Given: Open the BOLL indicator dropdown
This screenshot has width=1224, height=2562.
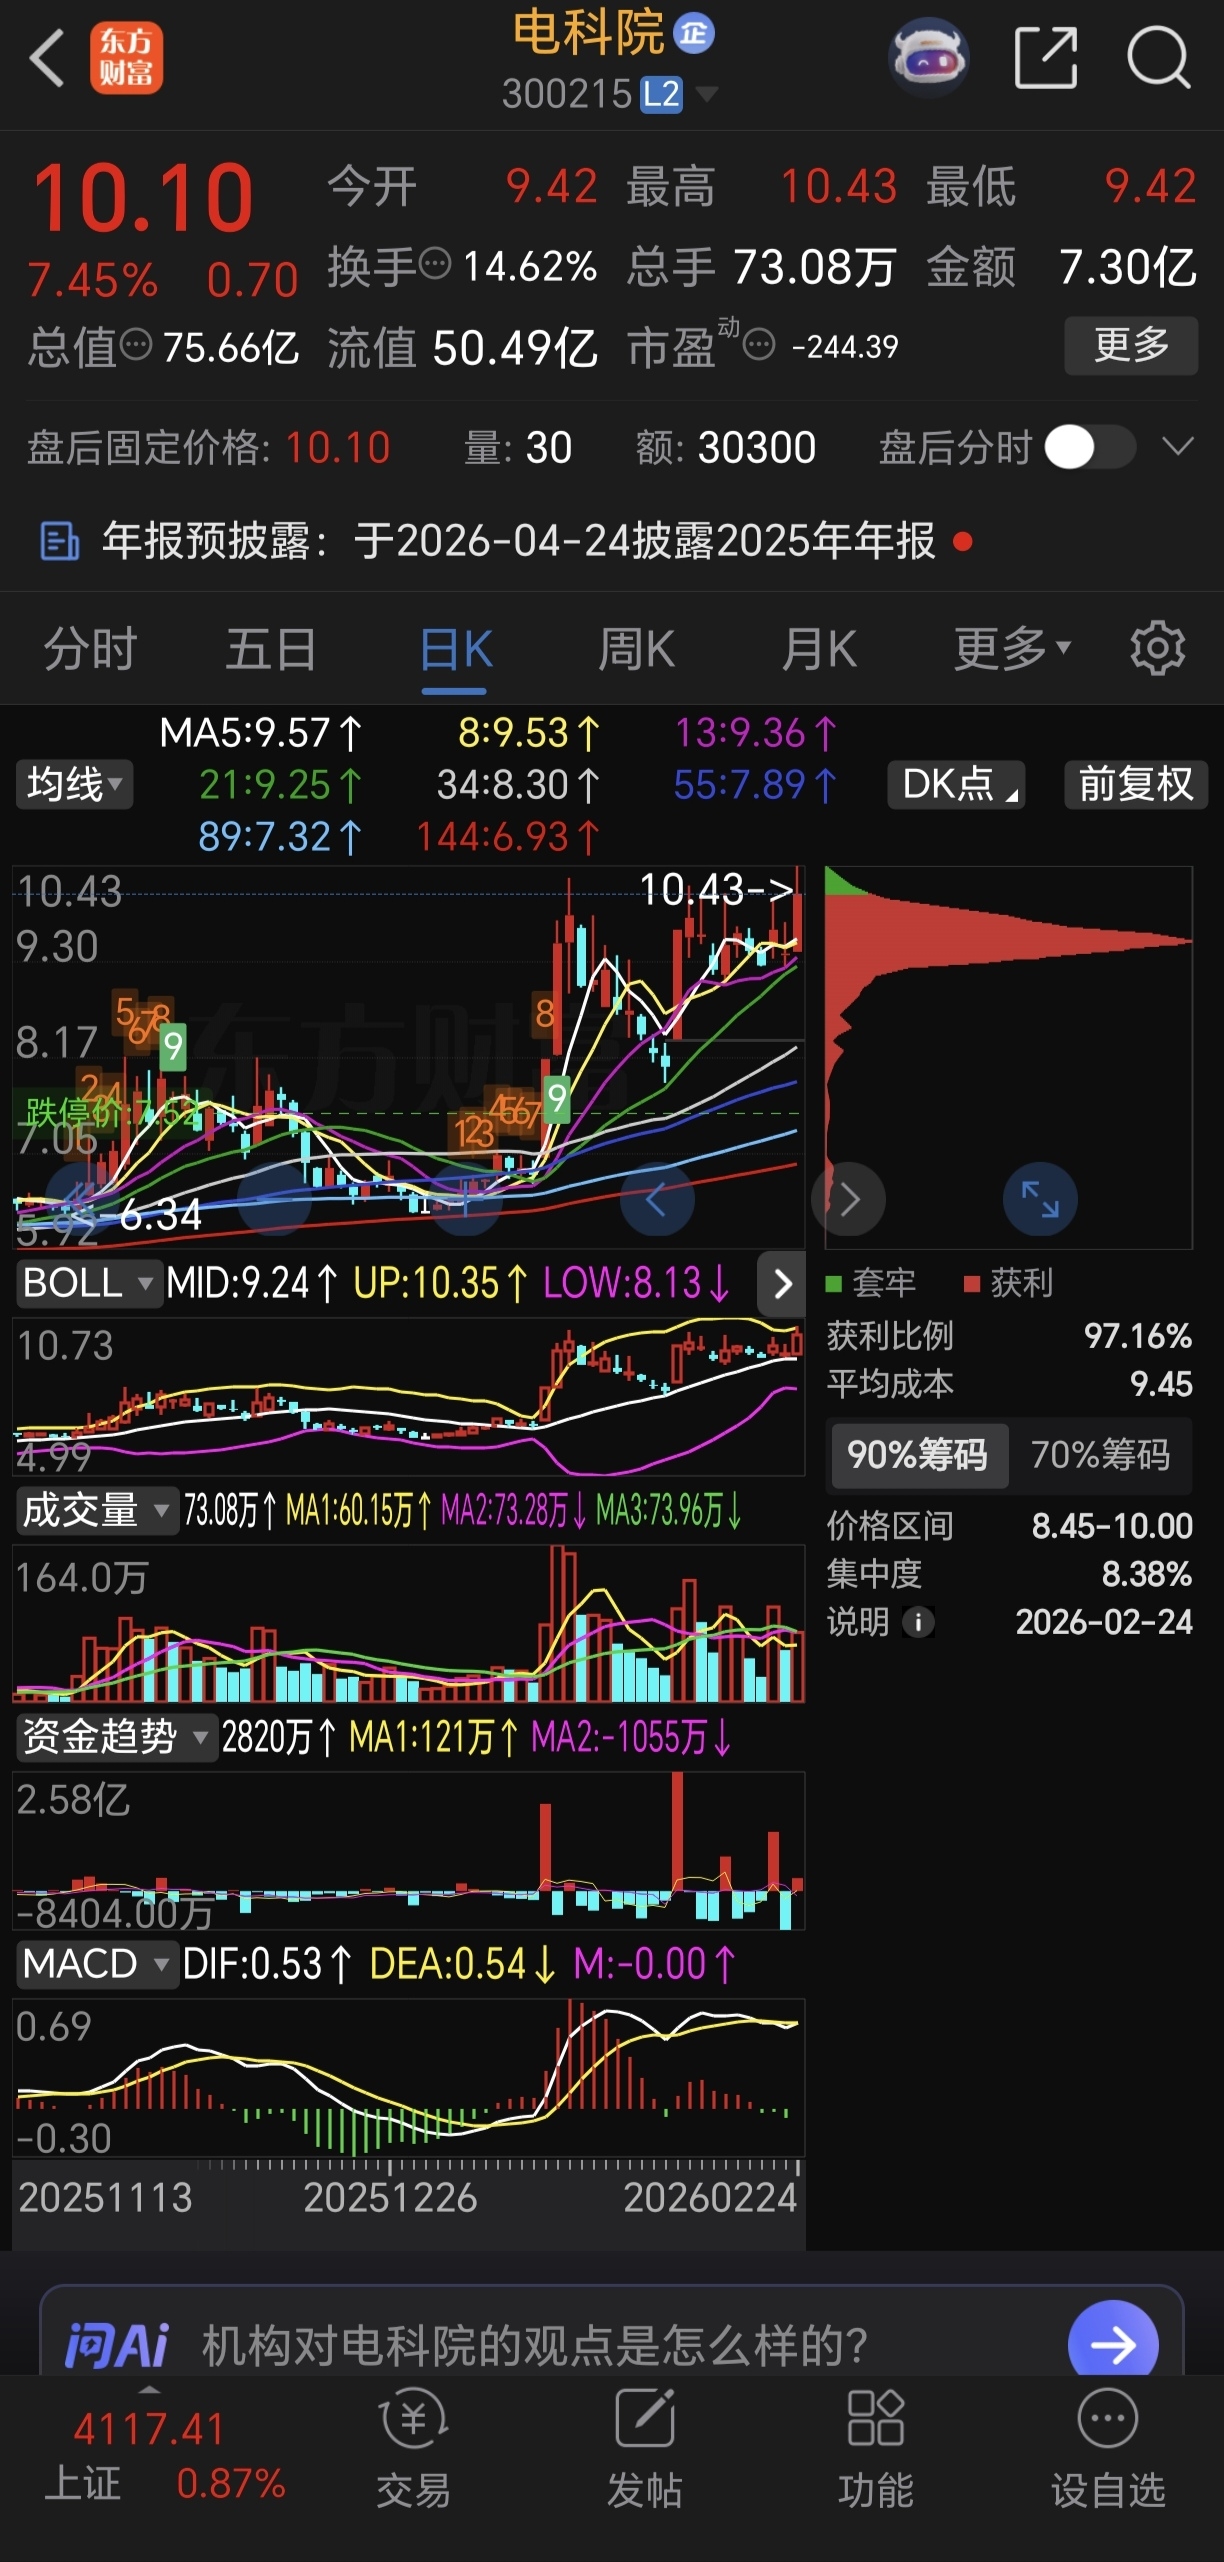Looking at the screenshot, I should 89,1283.
